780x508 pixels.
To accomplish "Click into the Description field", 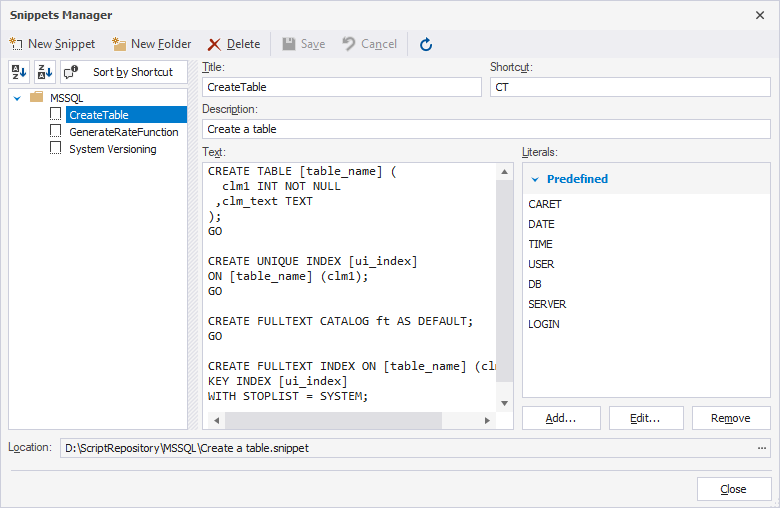I will [486, 129].
